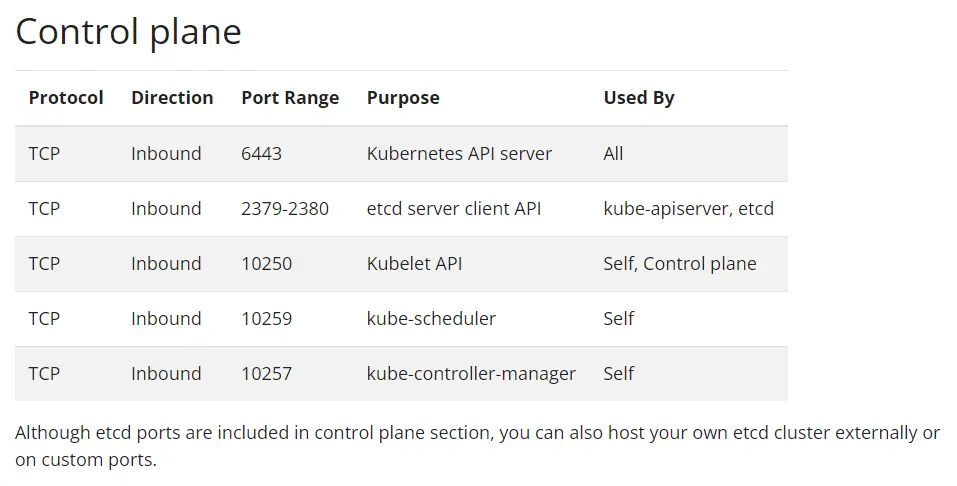Screen dimensions: 957x486
Task: Click the Protocol column header
Action: pos(66,98)
